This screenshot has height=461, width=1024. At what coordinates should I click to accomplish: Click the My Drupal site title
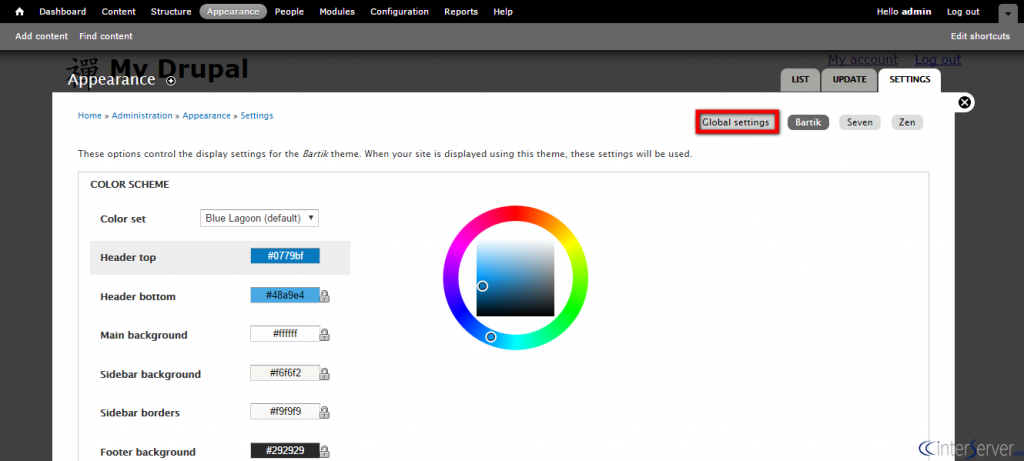click(x=179, y=67)
